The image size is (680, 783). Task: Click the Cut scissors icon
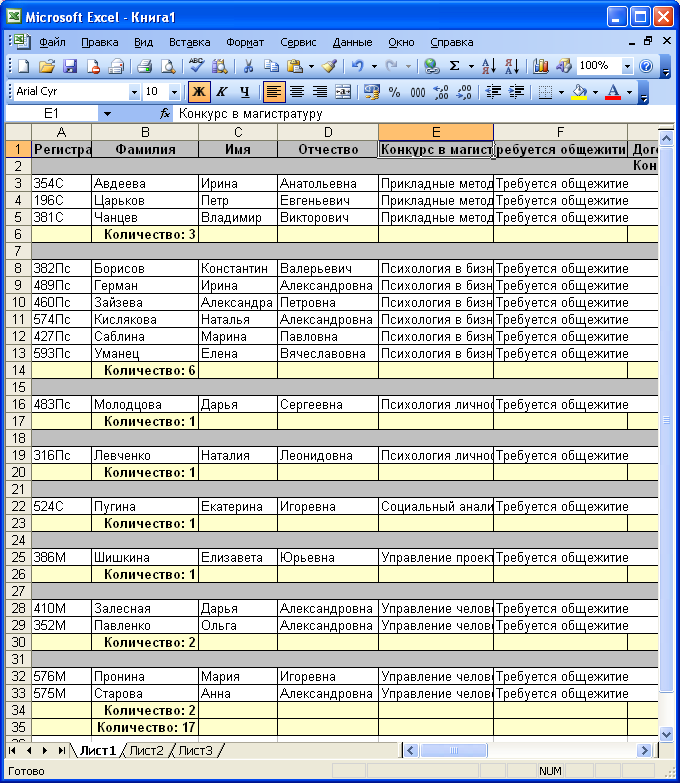pyautogui.click(x=247, y=66)
